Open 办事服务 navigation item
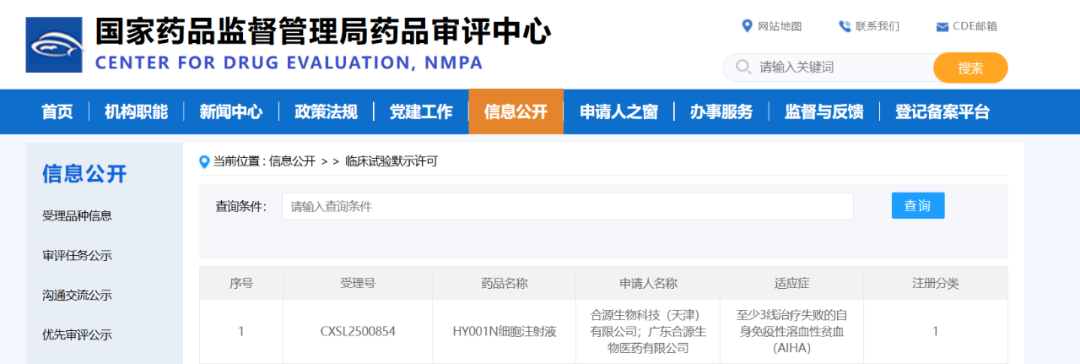This screenshot has height=364, width=1080. [x=721, y=112]
